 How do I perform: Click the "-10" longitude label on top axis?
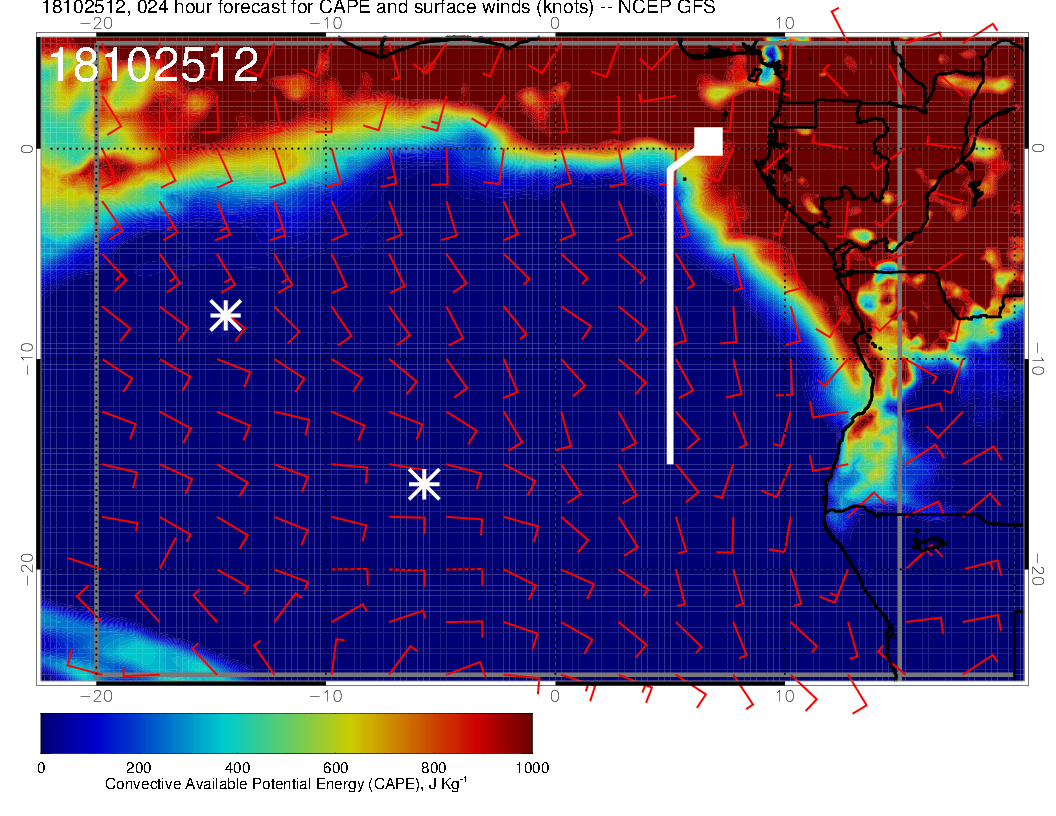coord(325,24)
